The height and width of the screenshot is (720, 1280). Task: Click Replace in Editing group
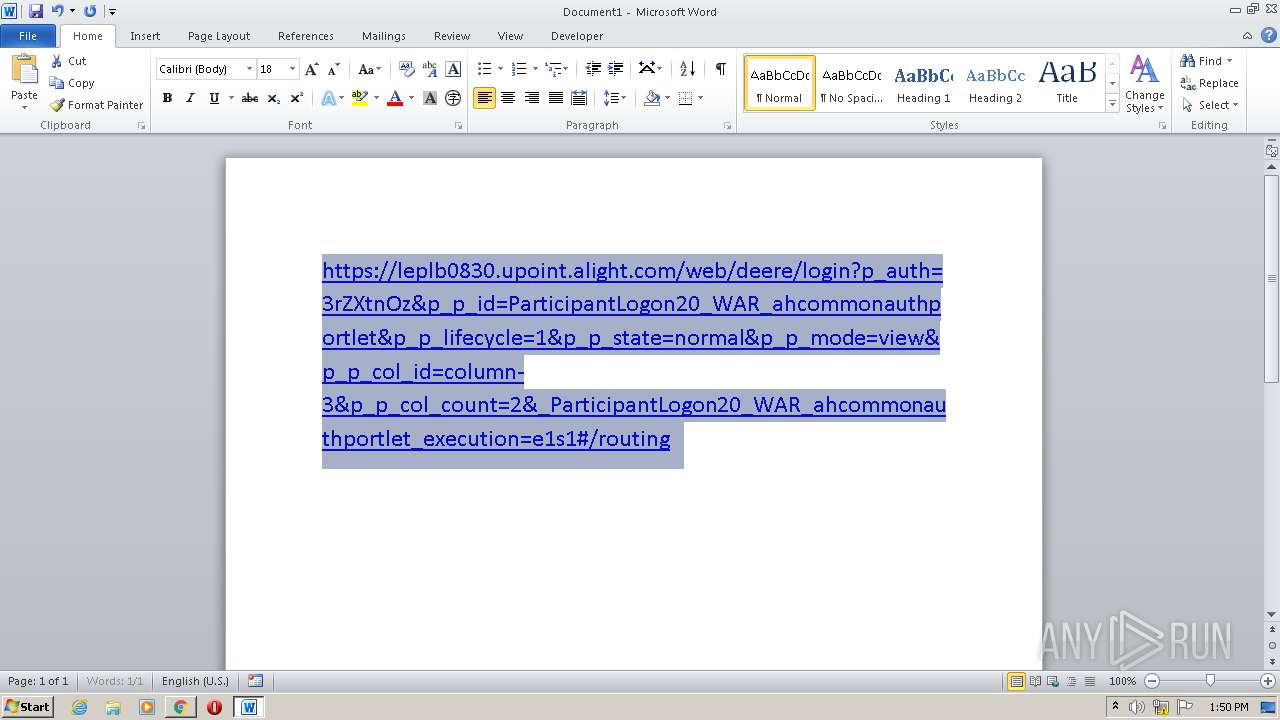click(1209, 83)
